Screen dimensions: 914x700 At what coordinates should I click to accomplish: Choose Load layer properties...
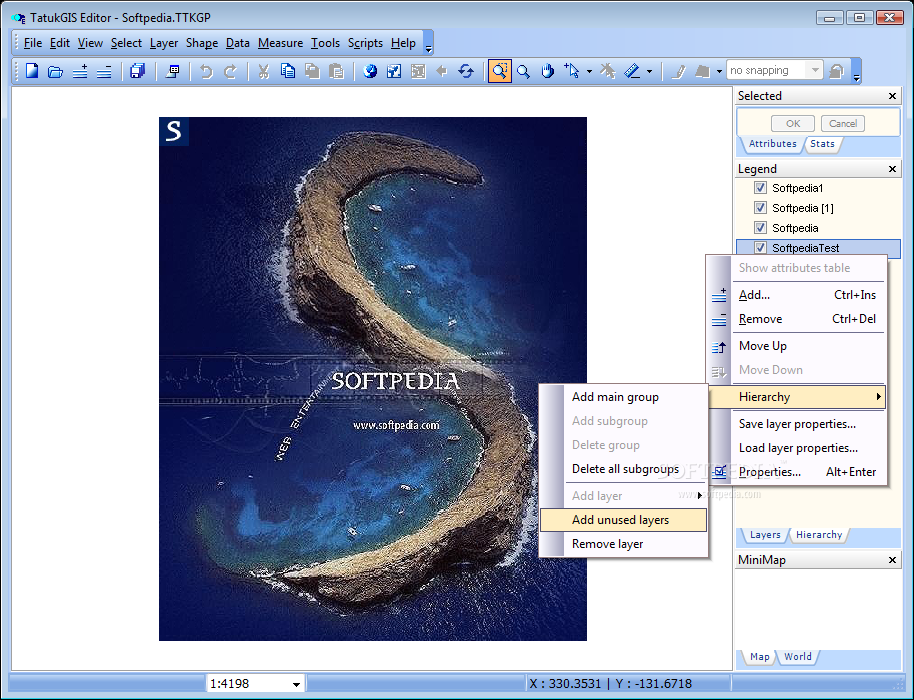797,448
